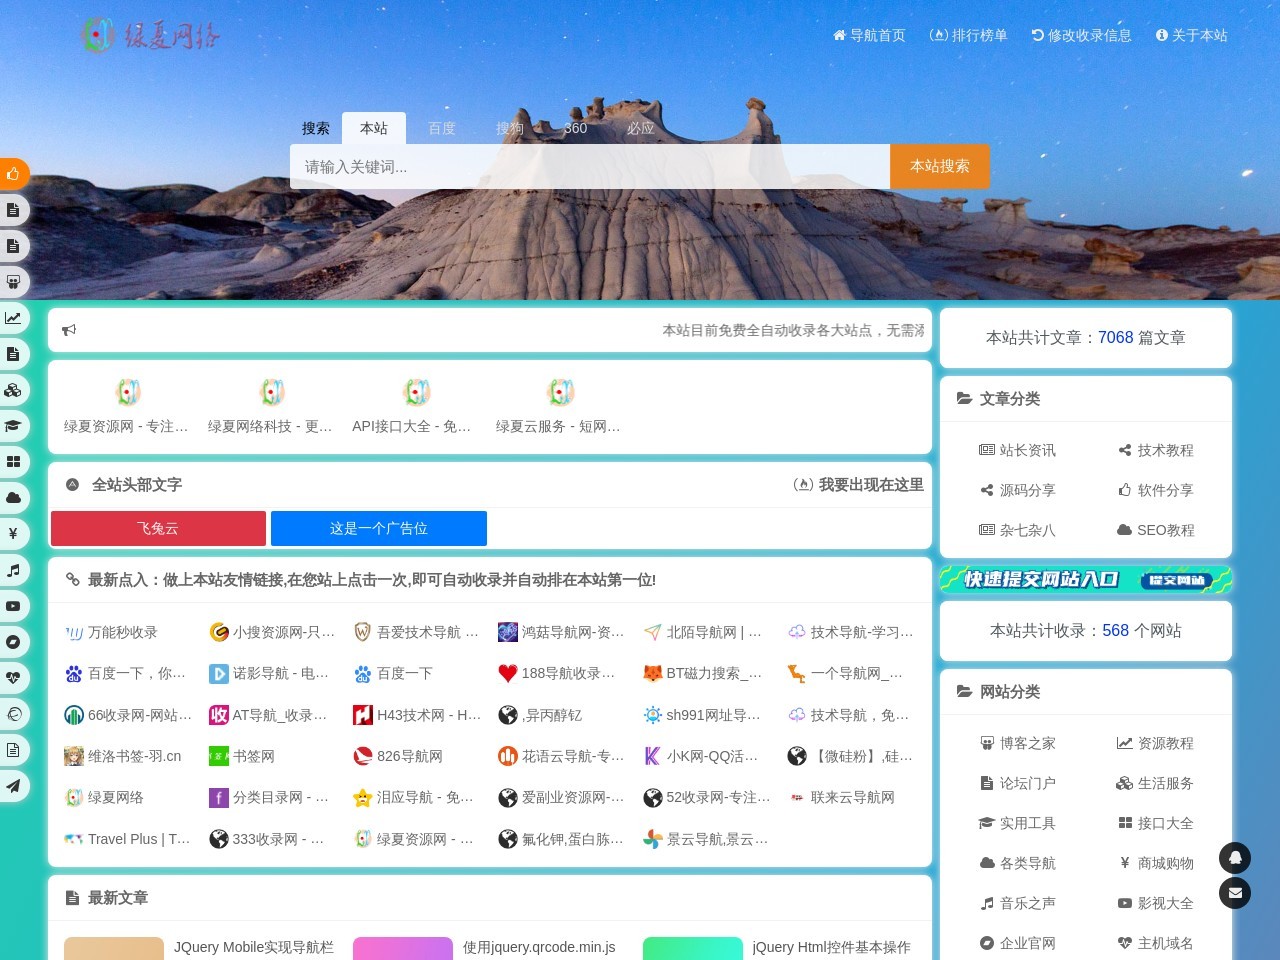Click the keyword search input field
The width and height of the screenshot is (1280, 960).
(x=590, y=166)
